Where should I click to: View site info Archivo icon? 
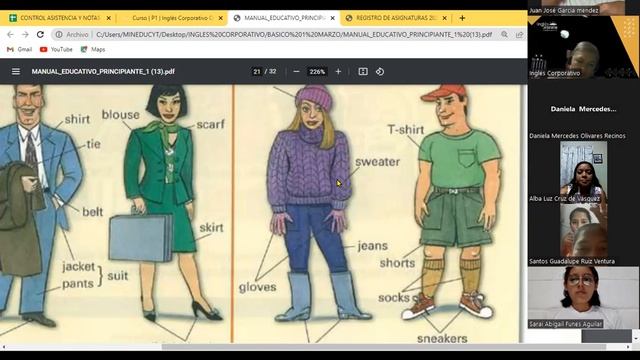pos(59,35)
